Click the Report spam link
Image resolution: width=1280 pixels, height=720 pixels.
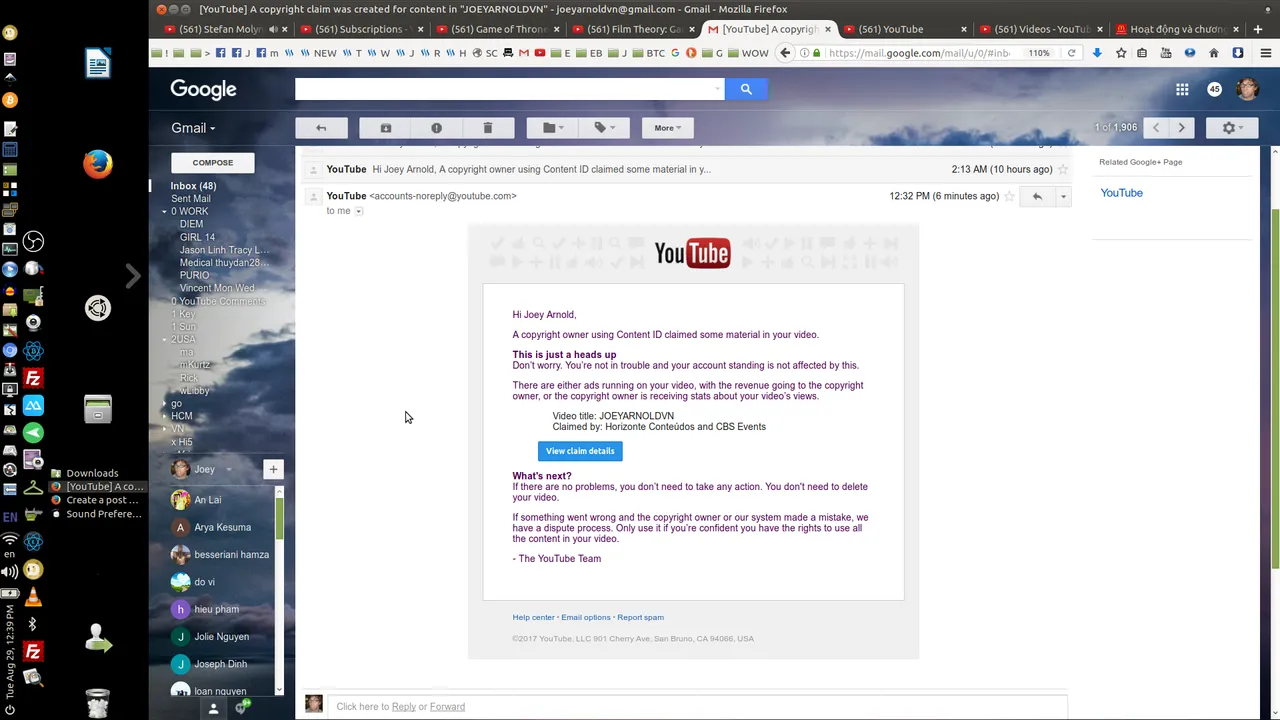[640, 618]
